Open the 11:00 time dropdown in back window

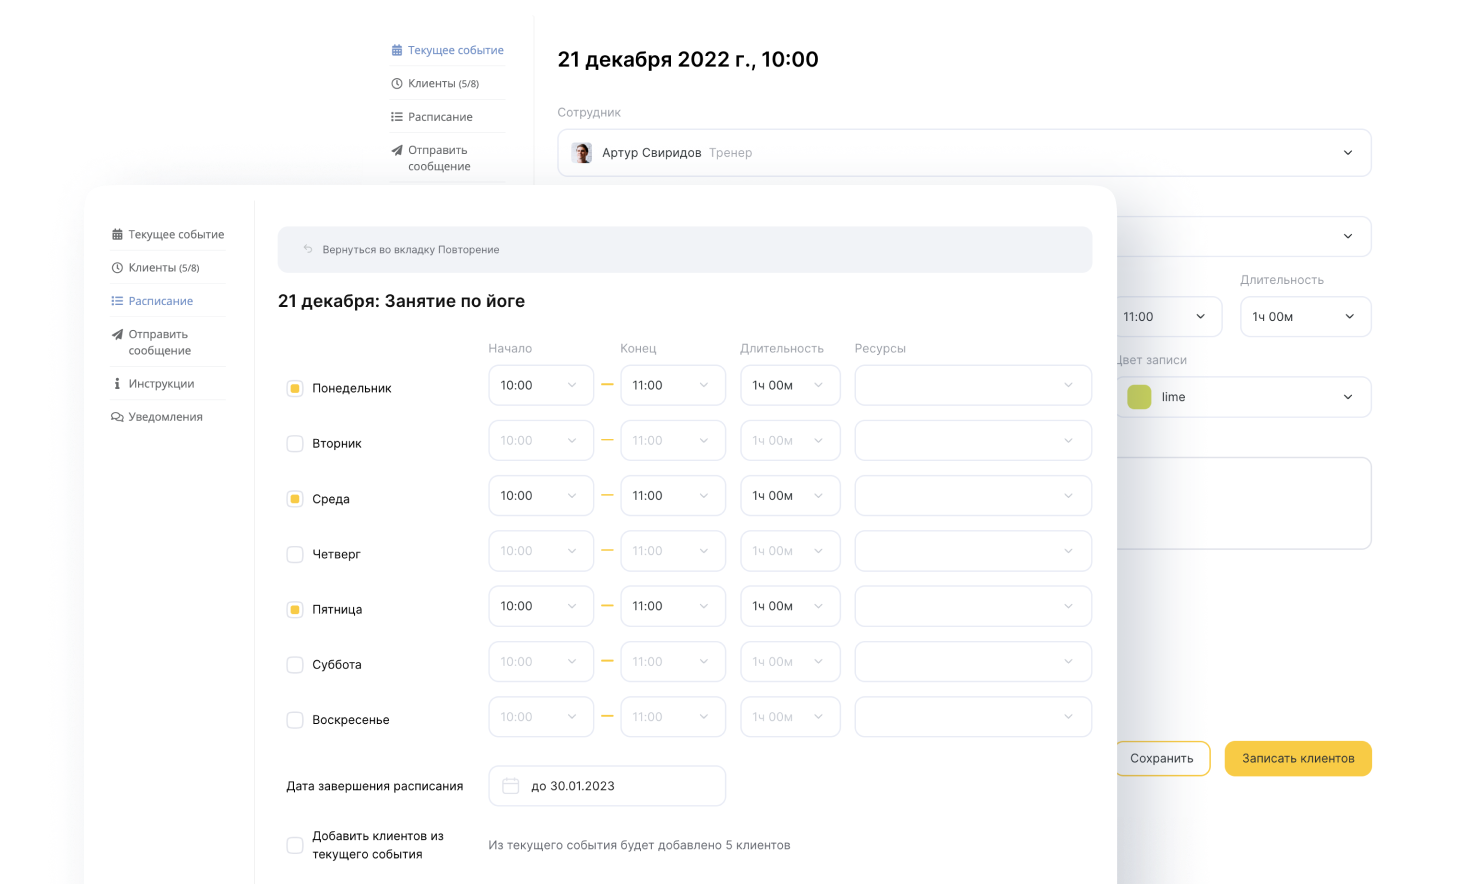click(1168, 317)
